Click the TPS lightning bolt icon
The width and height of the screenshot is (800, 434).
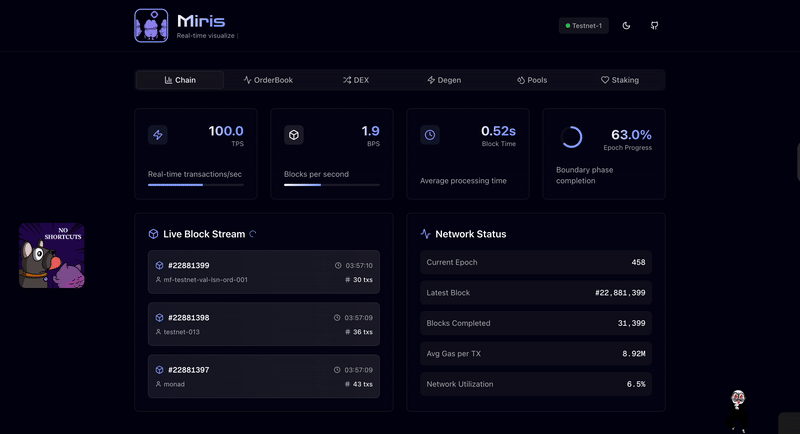158,135
